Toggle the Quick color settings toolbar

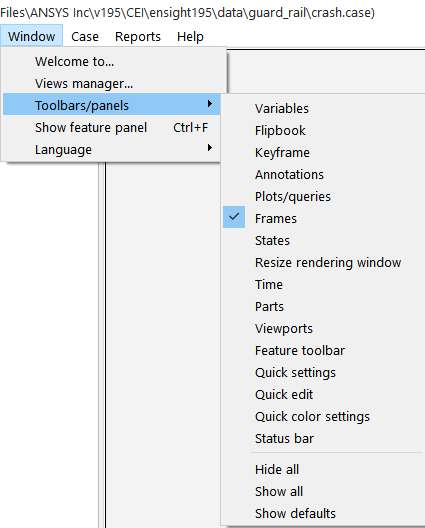(x=323, y=417)
